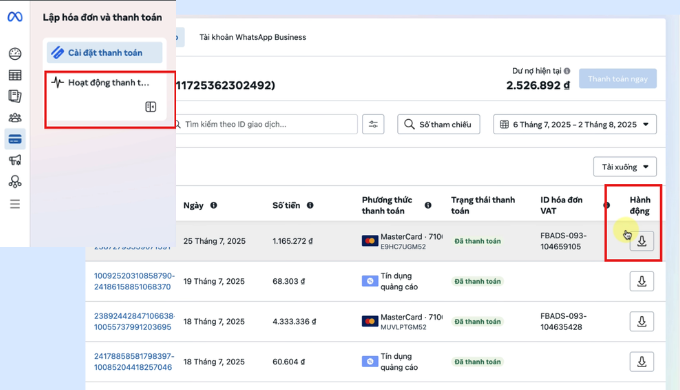This screenshot has height=390, width=680.
Task: Click the ad credit icon in 60.604 đ row
Action: coord(370,361)
